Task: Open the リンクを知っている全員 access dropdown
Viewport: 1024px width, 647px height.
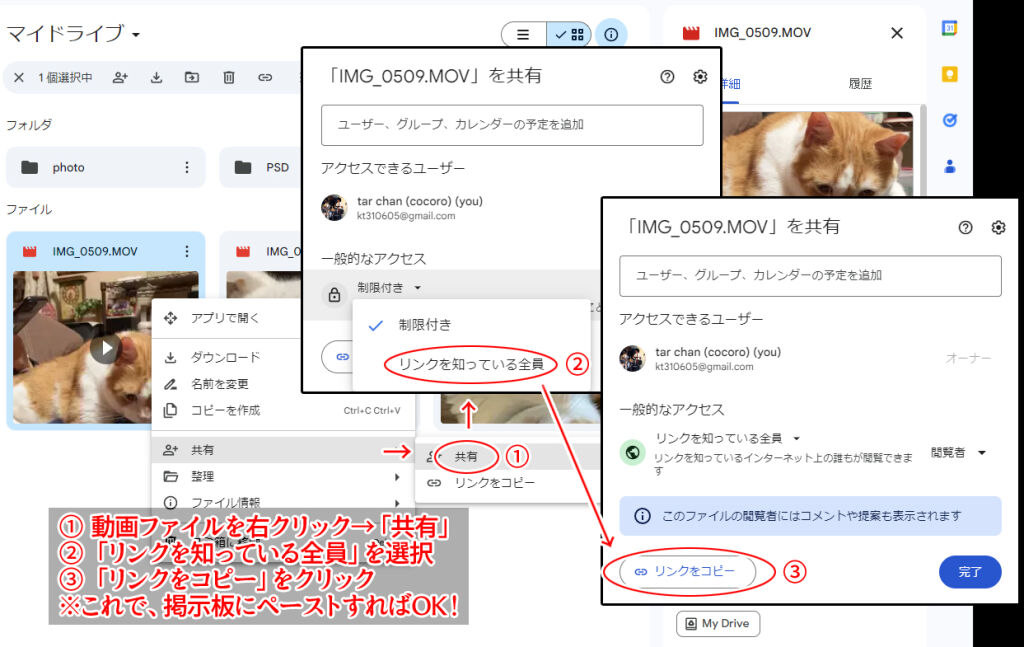Action: point(727,438)
